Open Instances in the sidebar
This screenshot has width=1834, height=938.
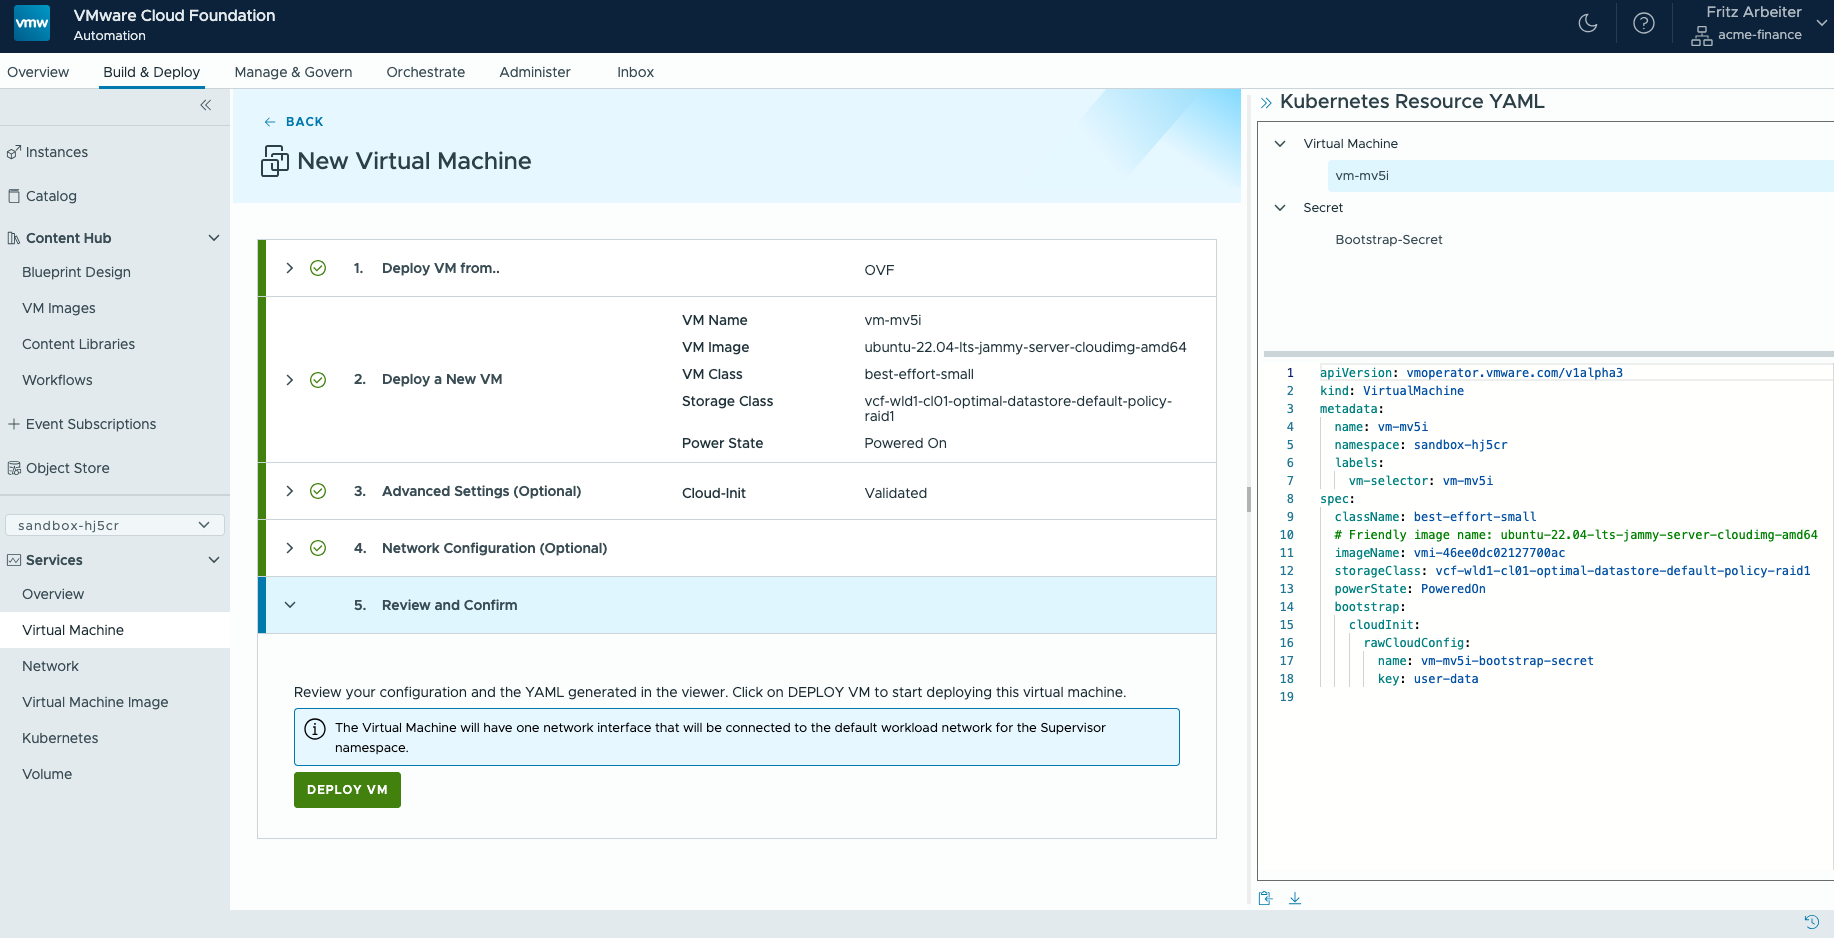(x=56, y=151)
